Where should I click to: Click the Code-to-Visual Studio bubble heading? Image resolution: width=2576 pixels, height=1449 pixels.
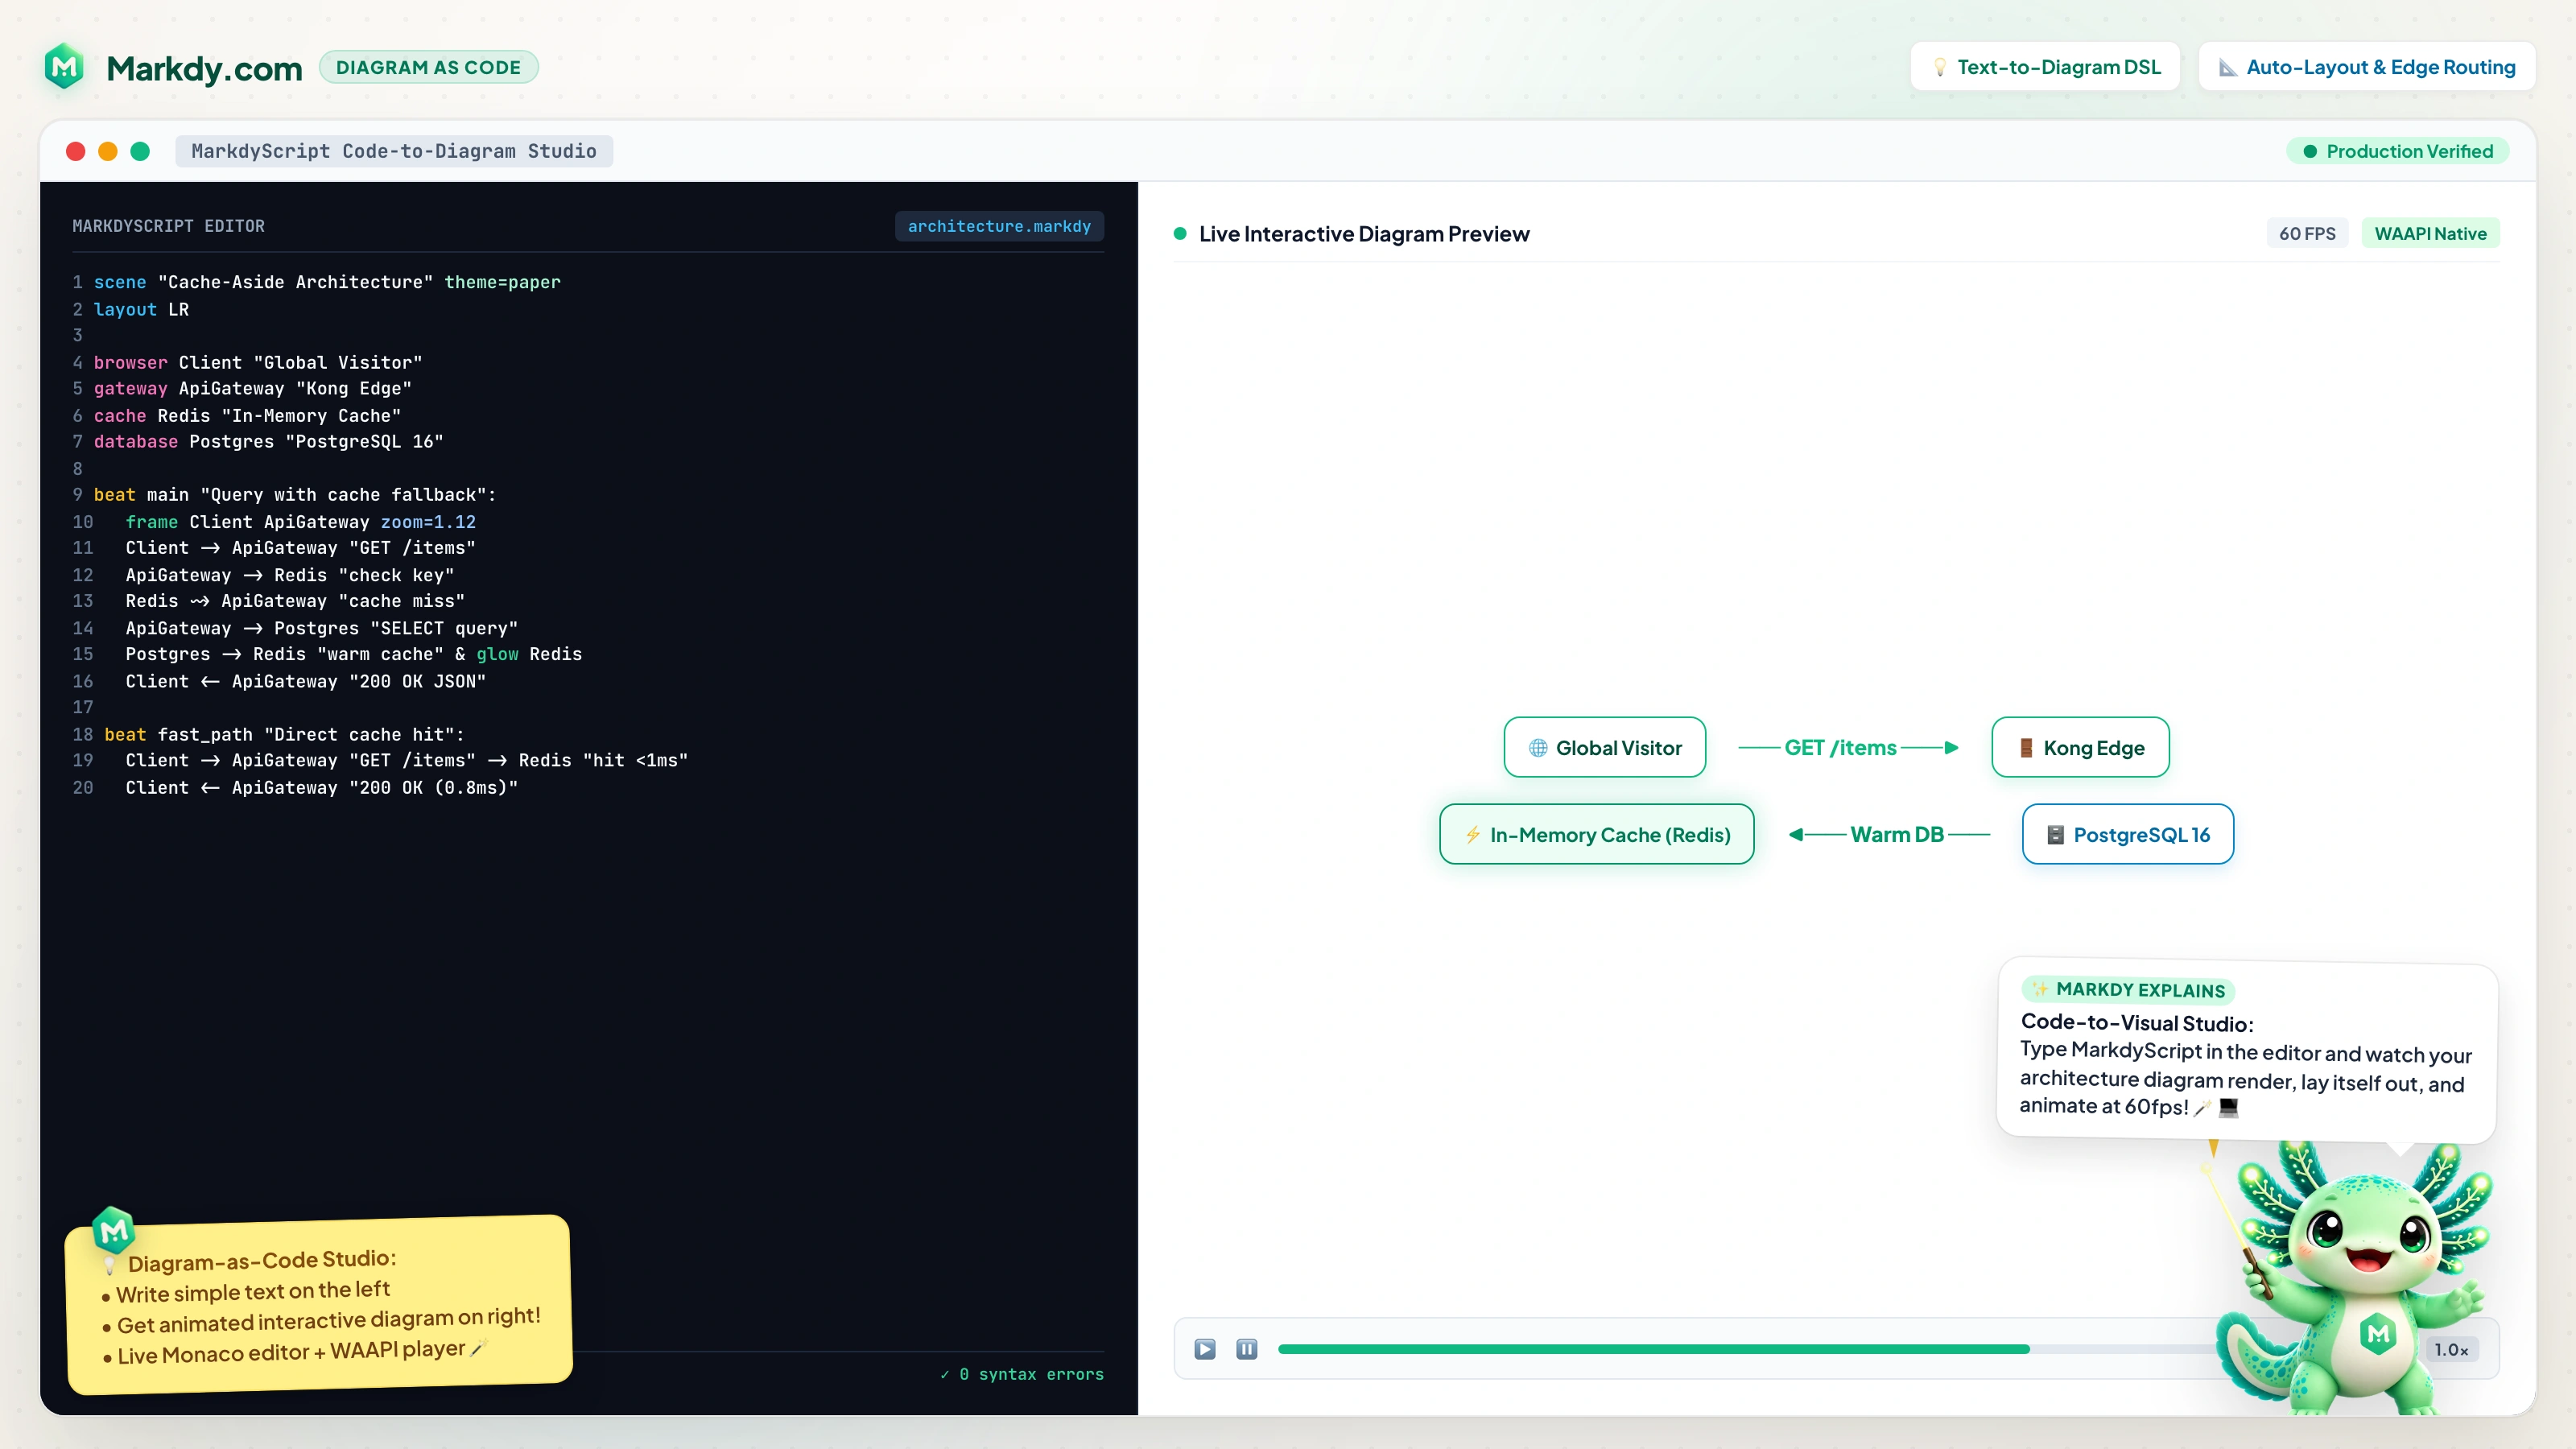click(2137, 1022)
